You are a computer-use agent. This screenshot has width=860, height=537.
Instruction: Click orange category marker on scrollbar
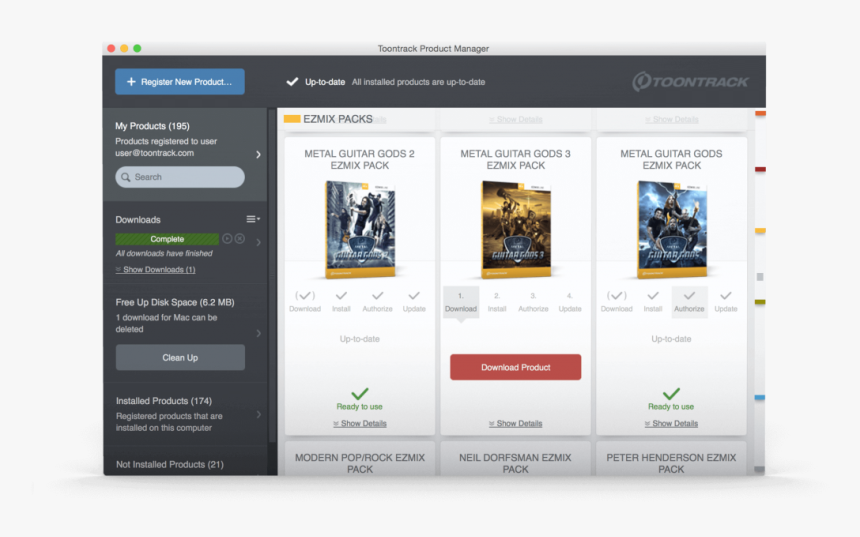pos(760,114)
